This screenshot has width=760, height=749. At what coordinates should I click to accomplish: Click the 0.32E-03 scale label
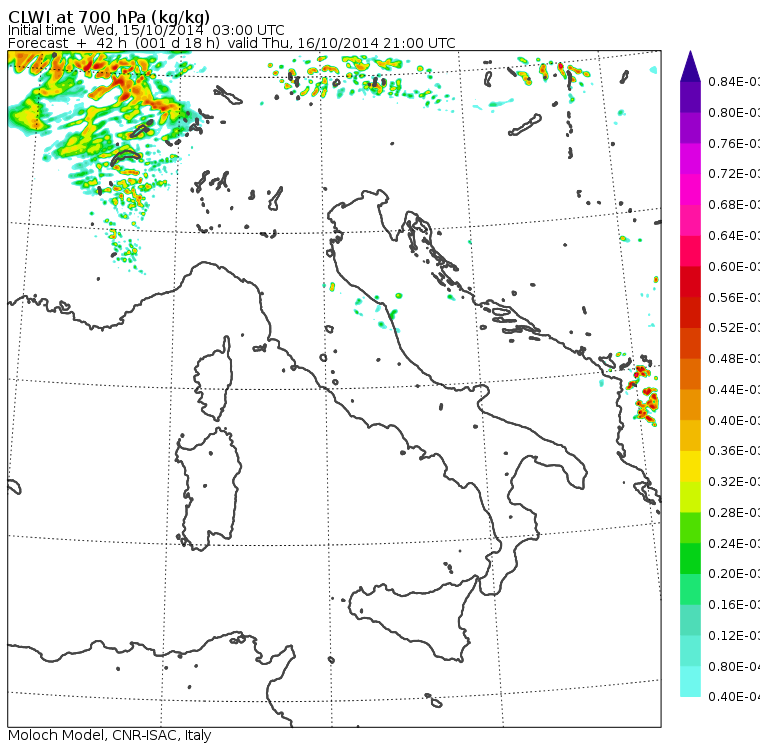[x=734, y=482]
